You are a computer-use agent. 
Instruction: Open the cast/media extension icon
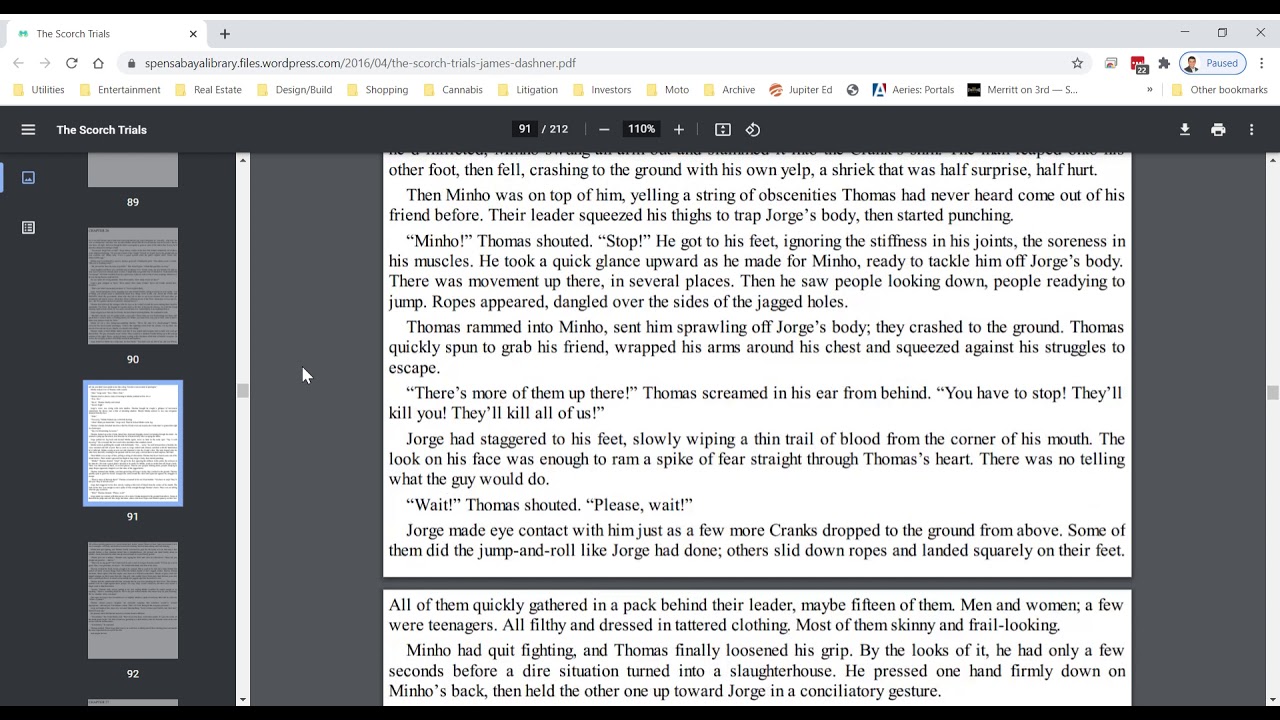pos(1111,63)
